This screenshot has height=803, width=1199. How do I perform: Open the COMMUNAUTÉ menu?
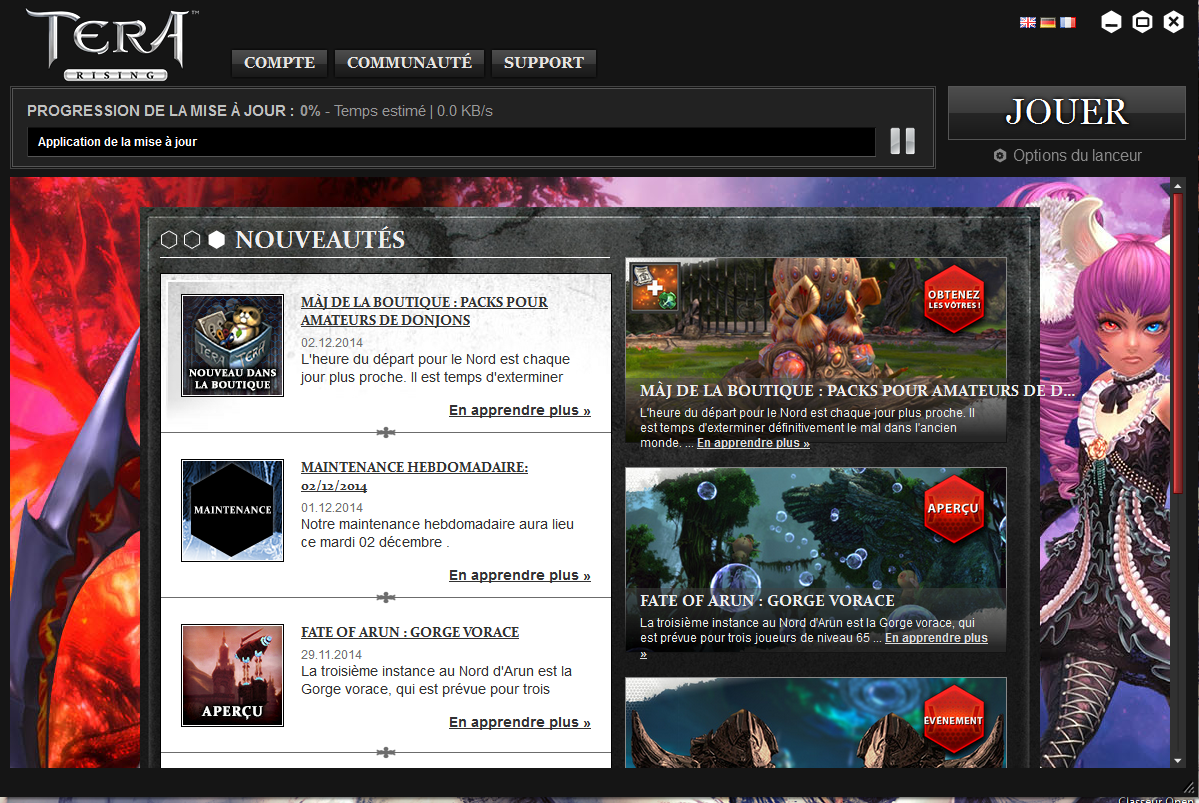click(409, 63)
